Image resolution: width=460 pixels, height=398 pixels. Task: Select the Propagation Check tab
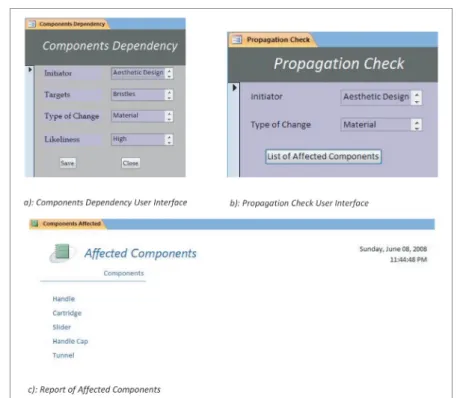273,40
